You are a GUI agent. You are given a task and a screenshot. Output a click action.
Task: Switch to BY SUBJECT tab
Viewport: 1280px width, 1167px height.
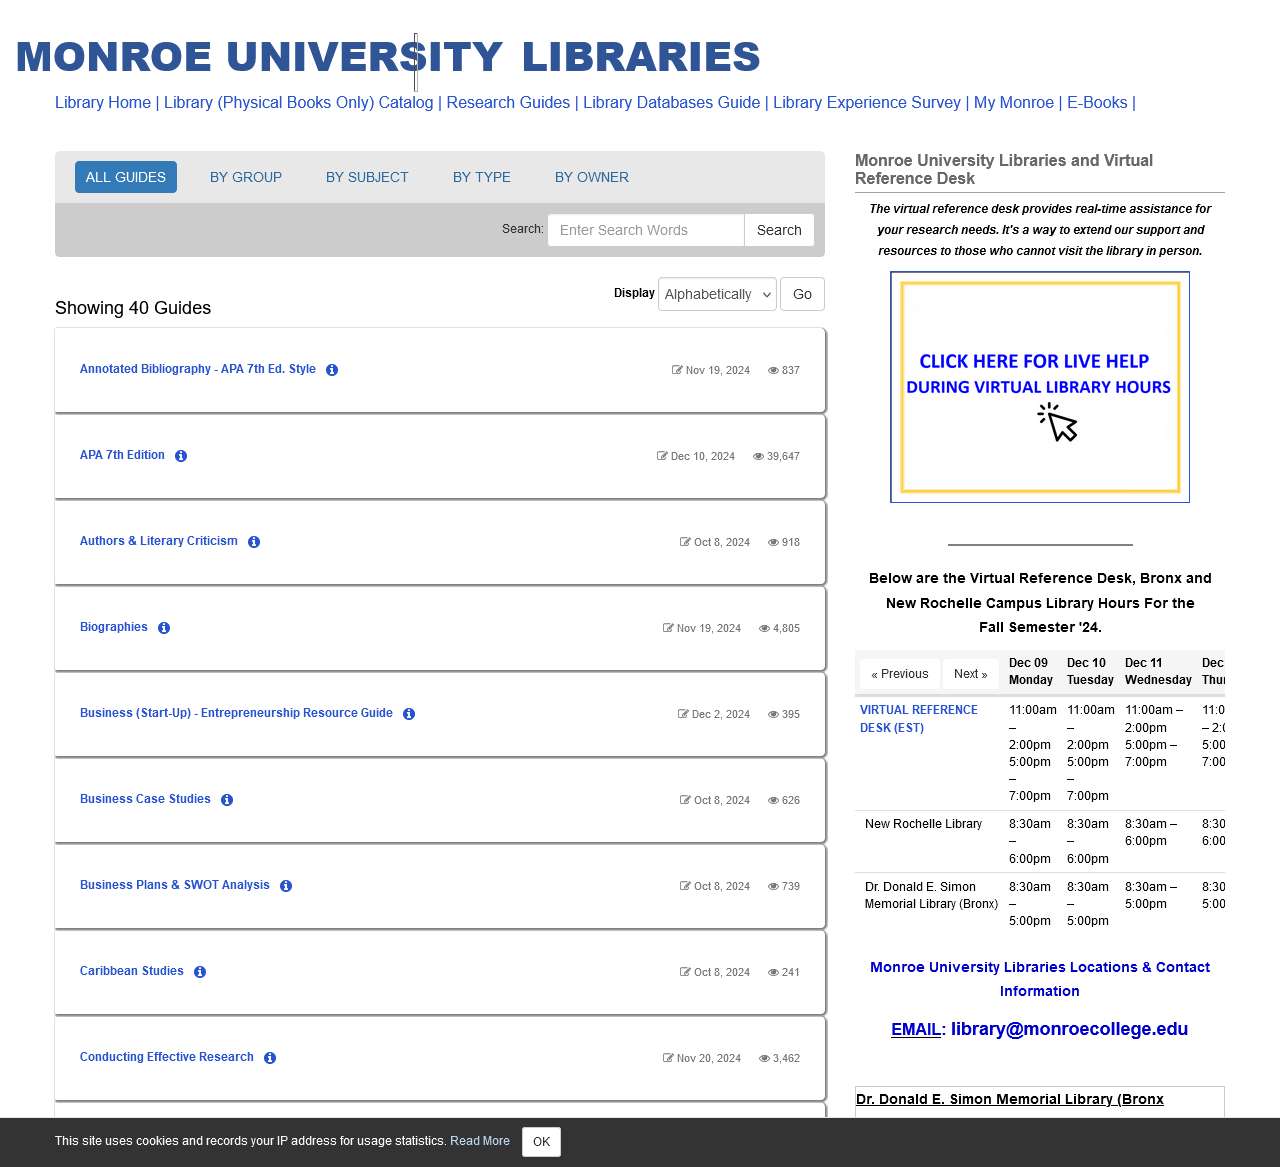(x=367, y=177)
